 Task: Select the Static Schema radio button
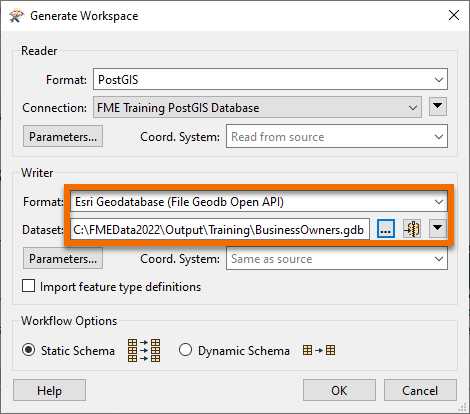click(28, 350)
